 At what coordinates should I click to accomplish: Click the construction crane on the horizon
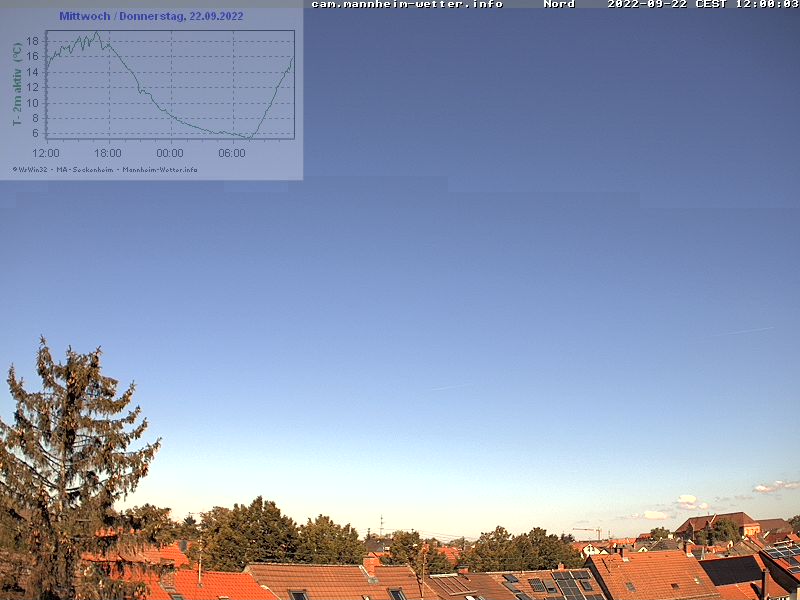(x=588, y=531)
